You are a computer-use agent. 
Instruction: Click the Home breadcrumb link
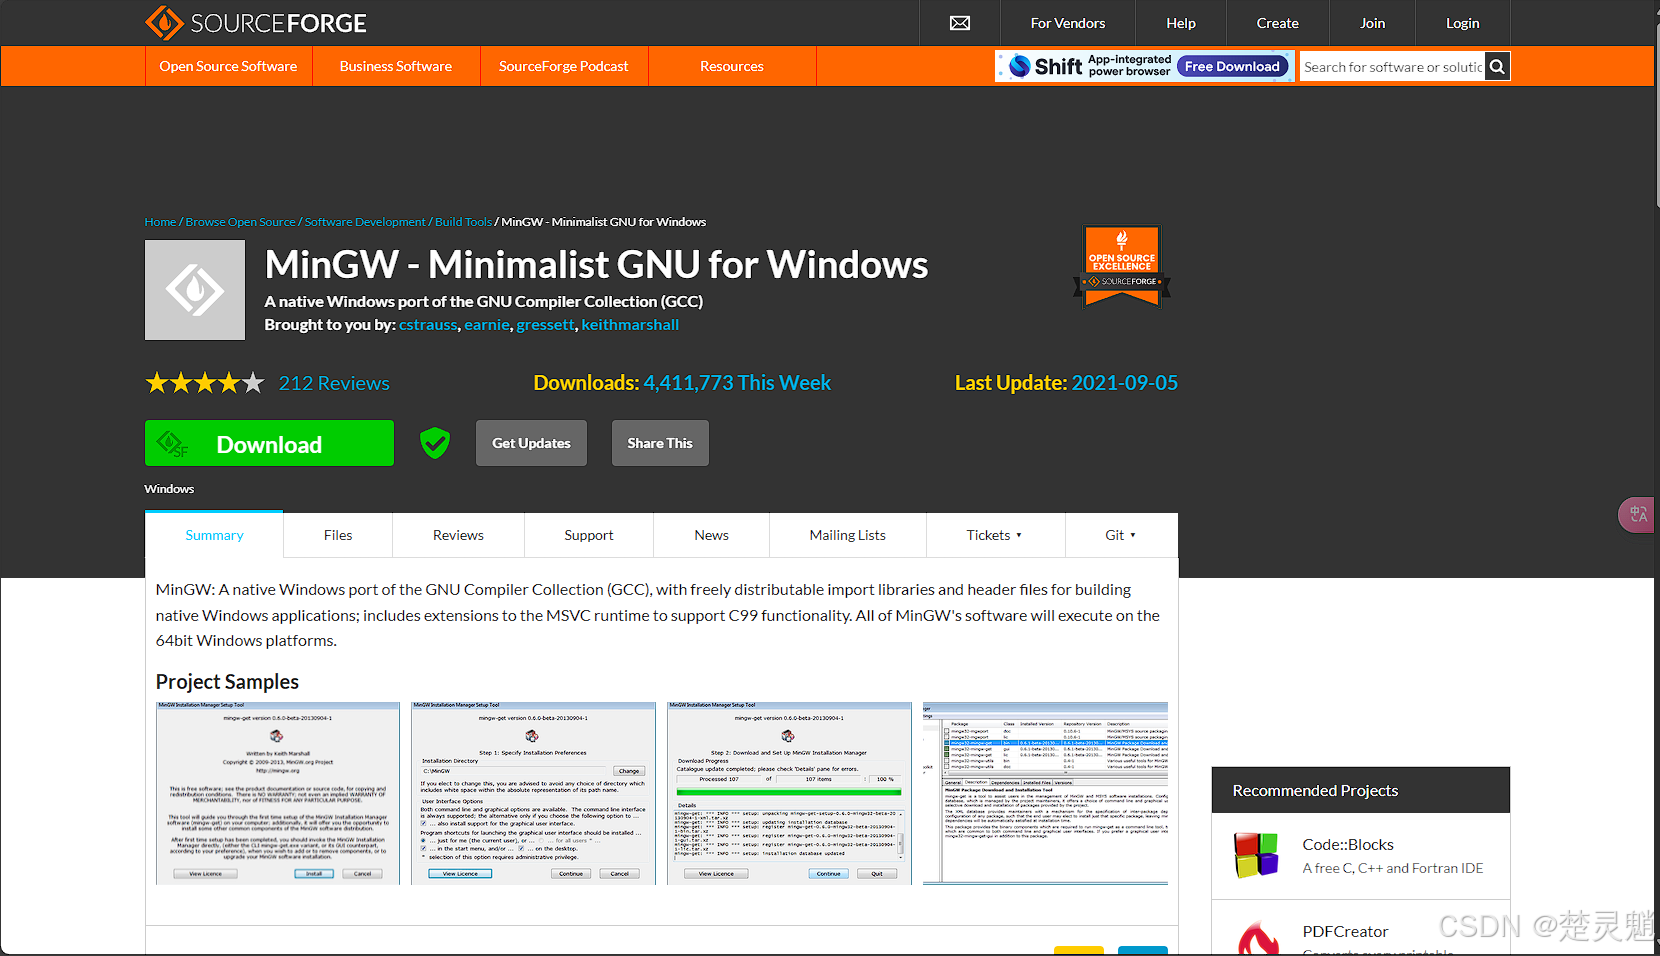pyautogui.click(x=160, y=222)
